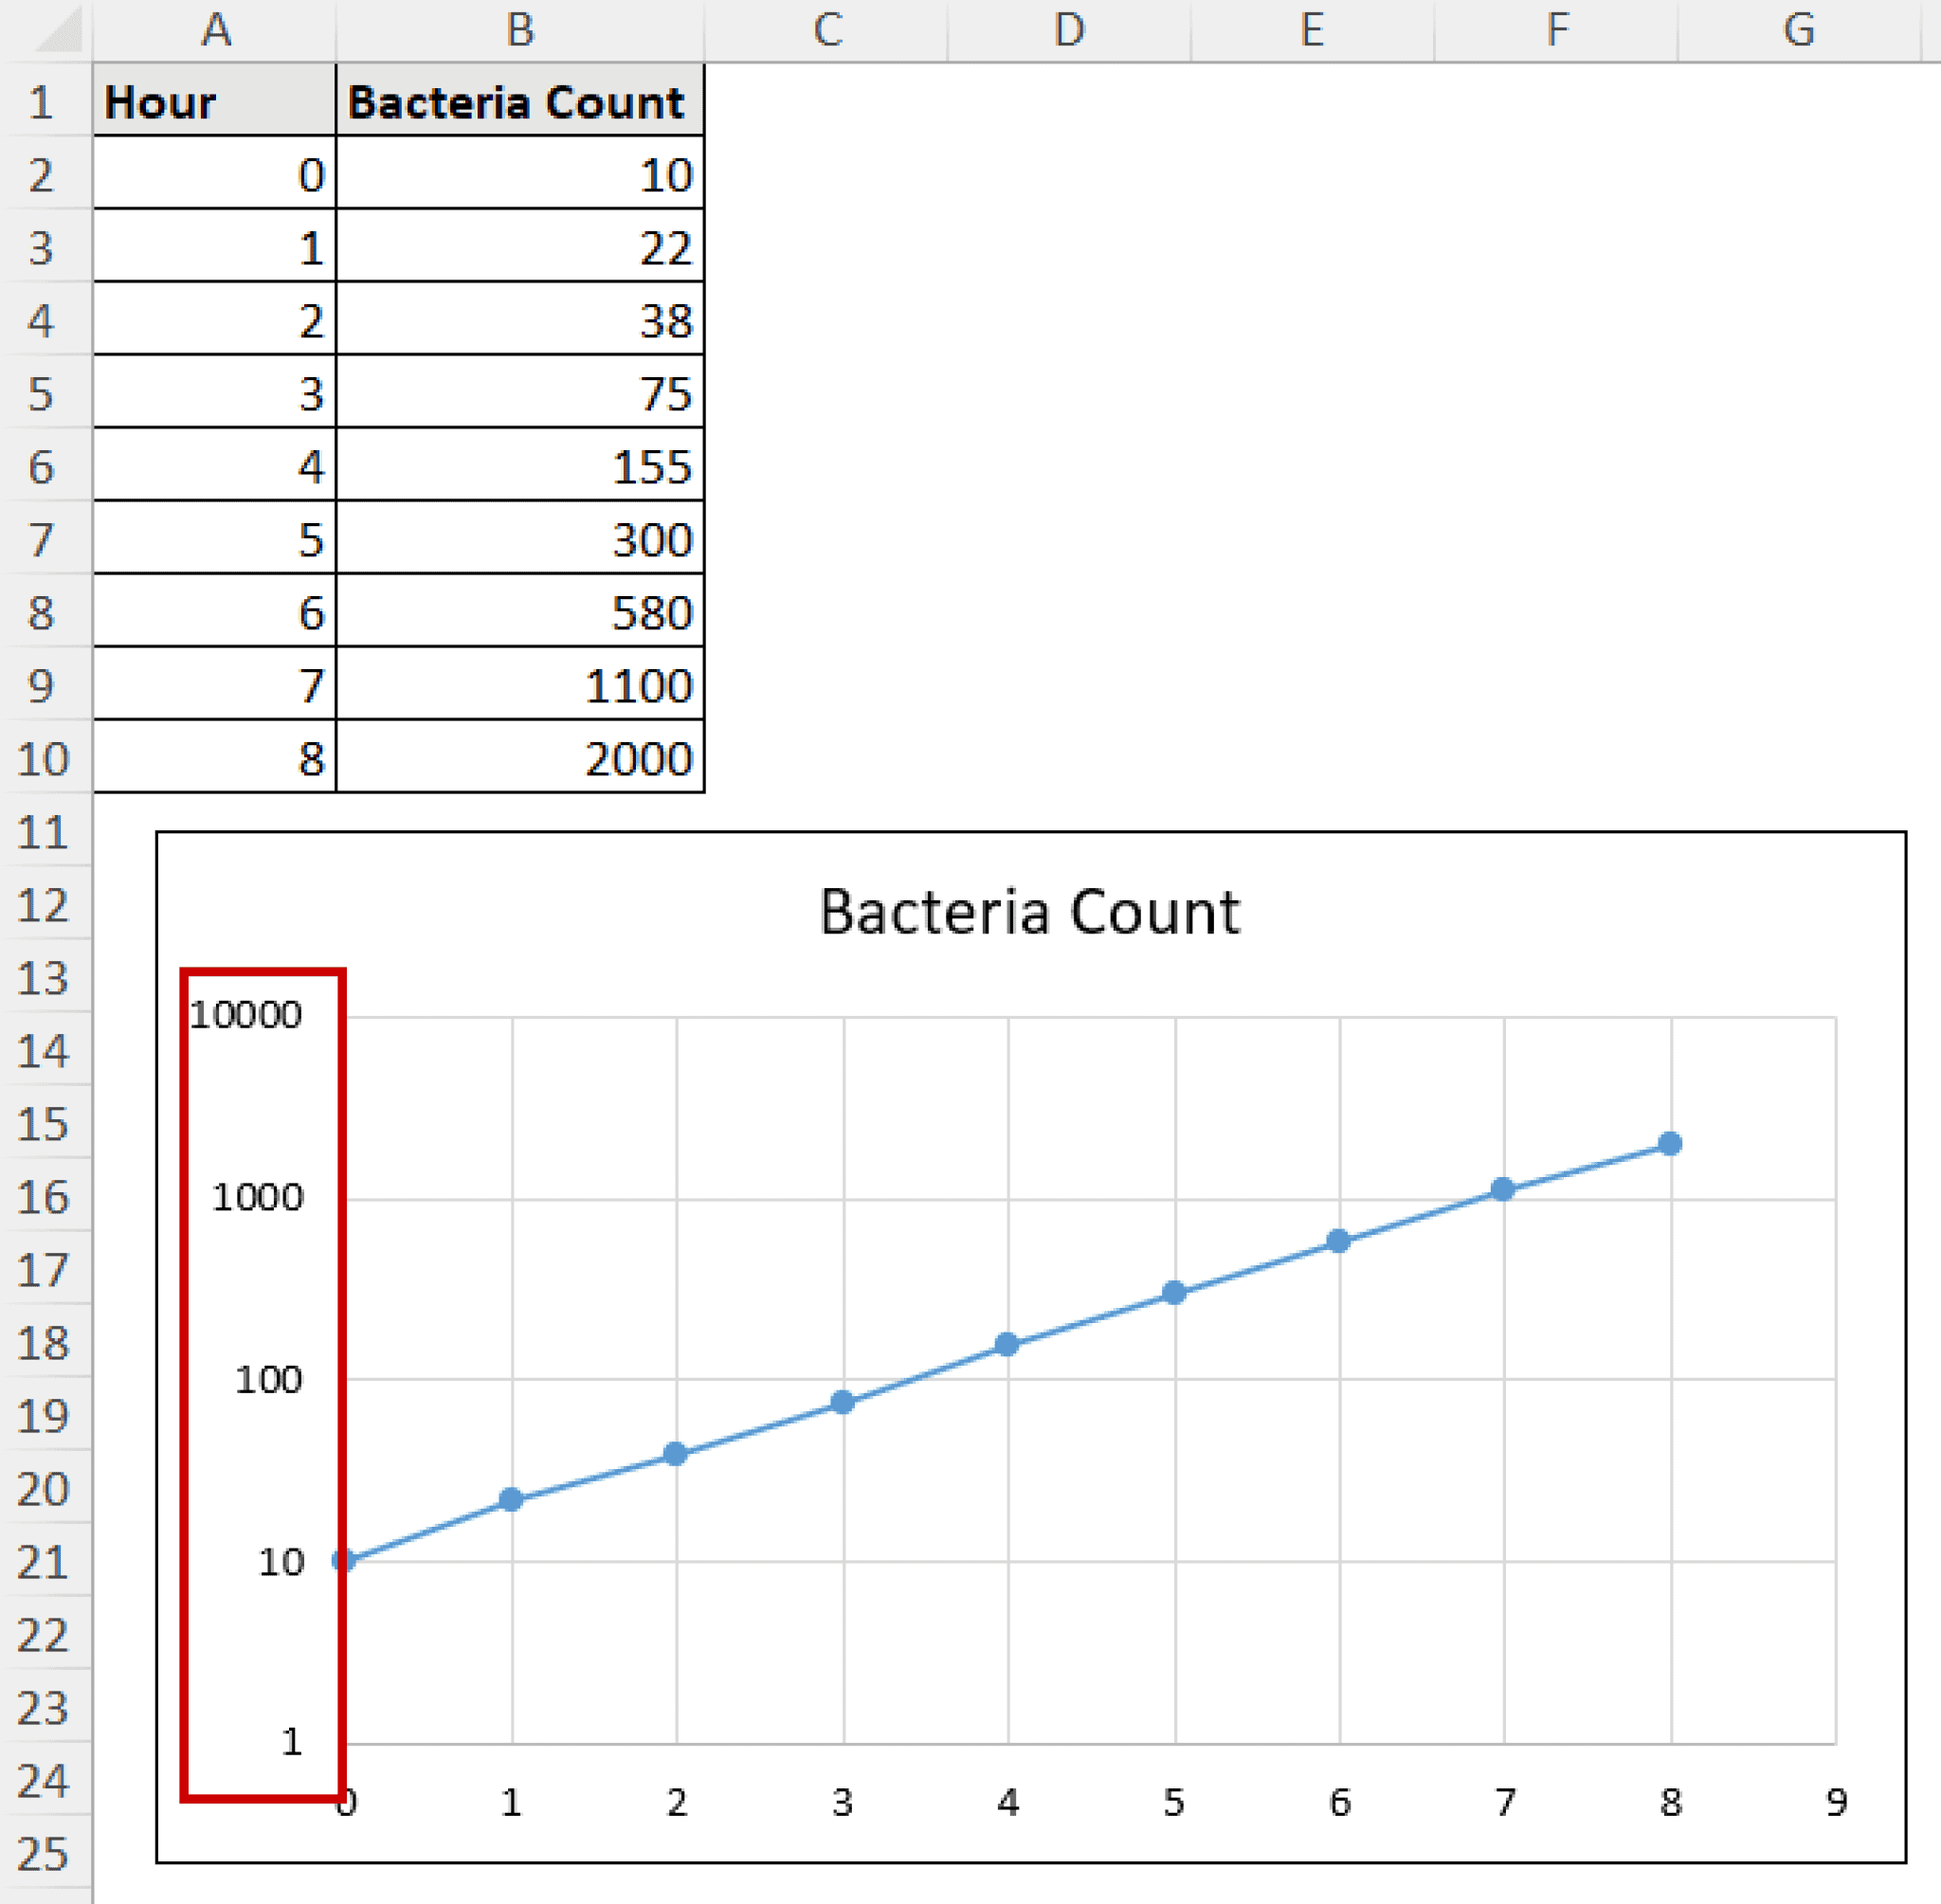Click the Bacteria Count chart title
Image resolution: width=1941 pixels, height=1904 pixels.
point(1029,910)
